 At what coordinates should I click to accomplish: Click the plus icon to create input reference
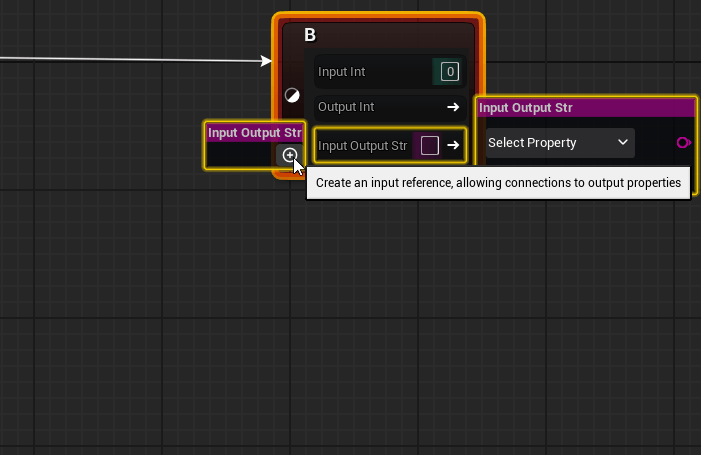pyautogui.click(x=289, y=155)
